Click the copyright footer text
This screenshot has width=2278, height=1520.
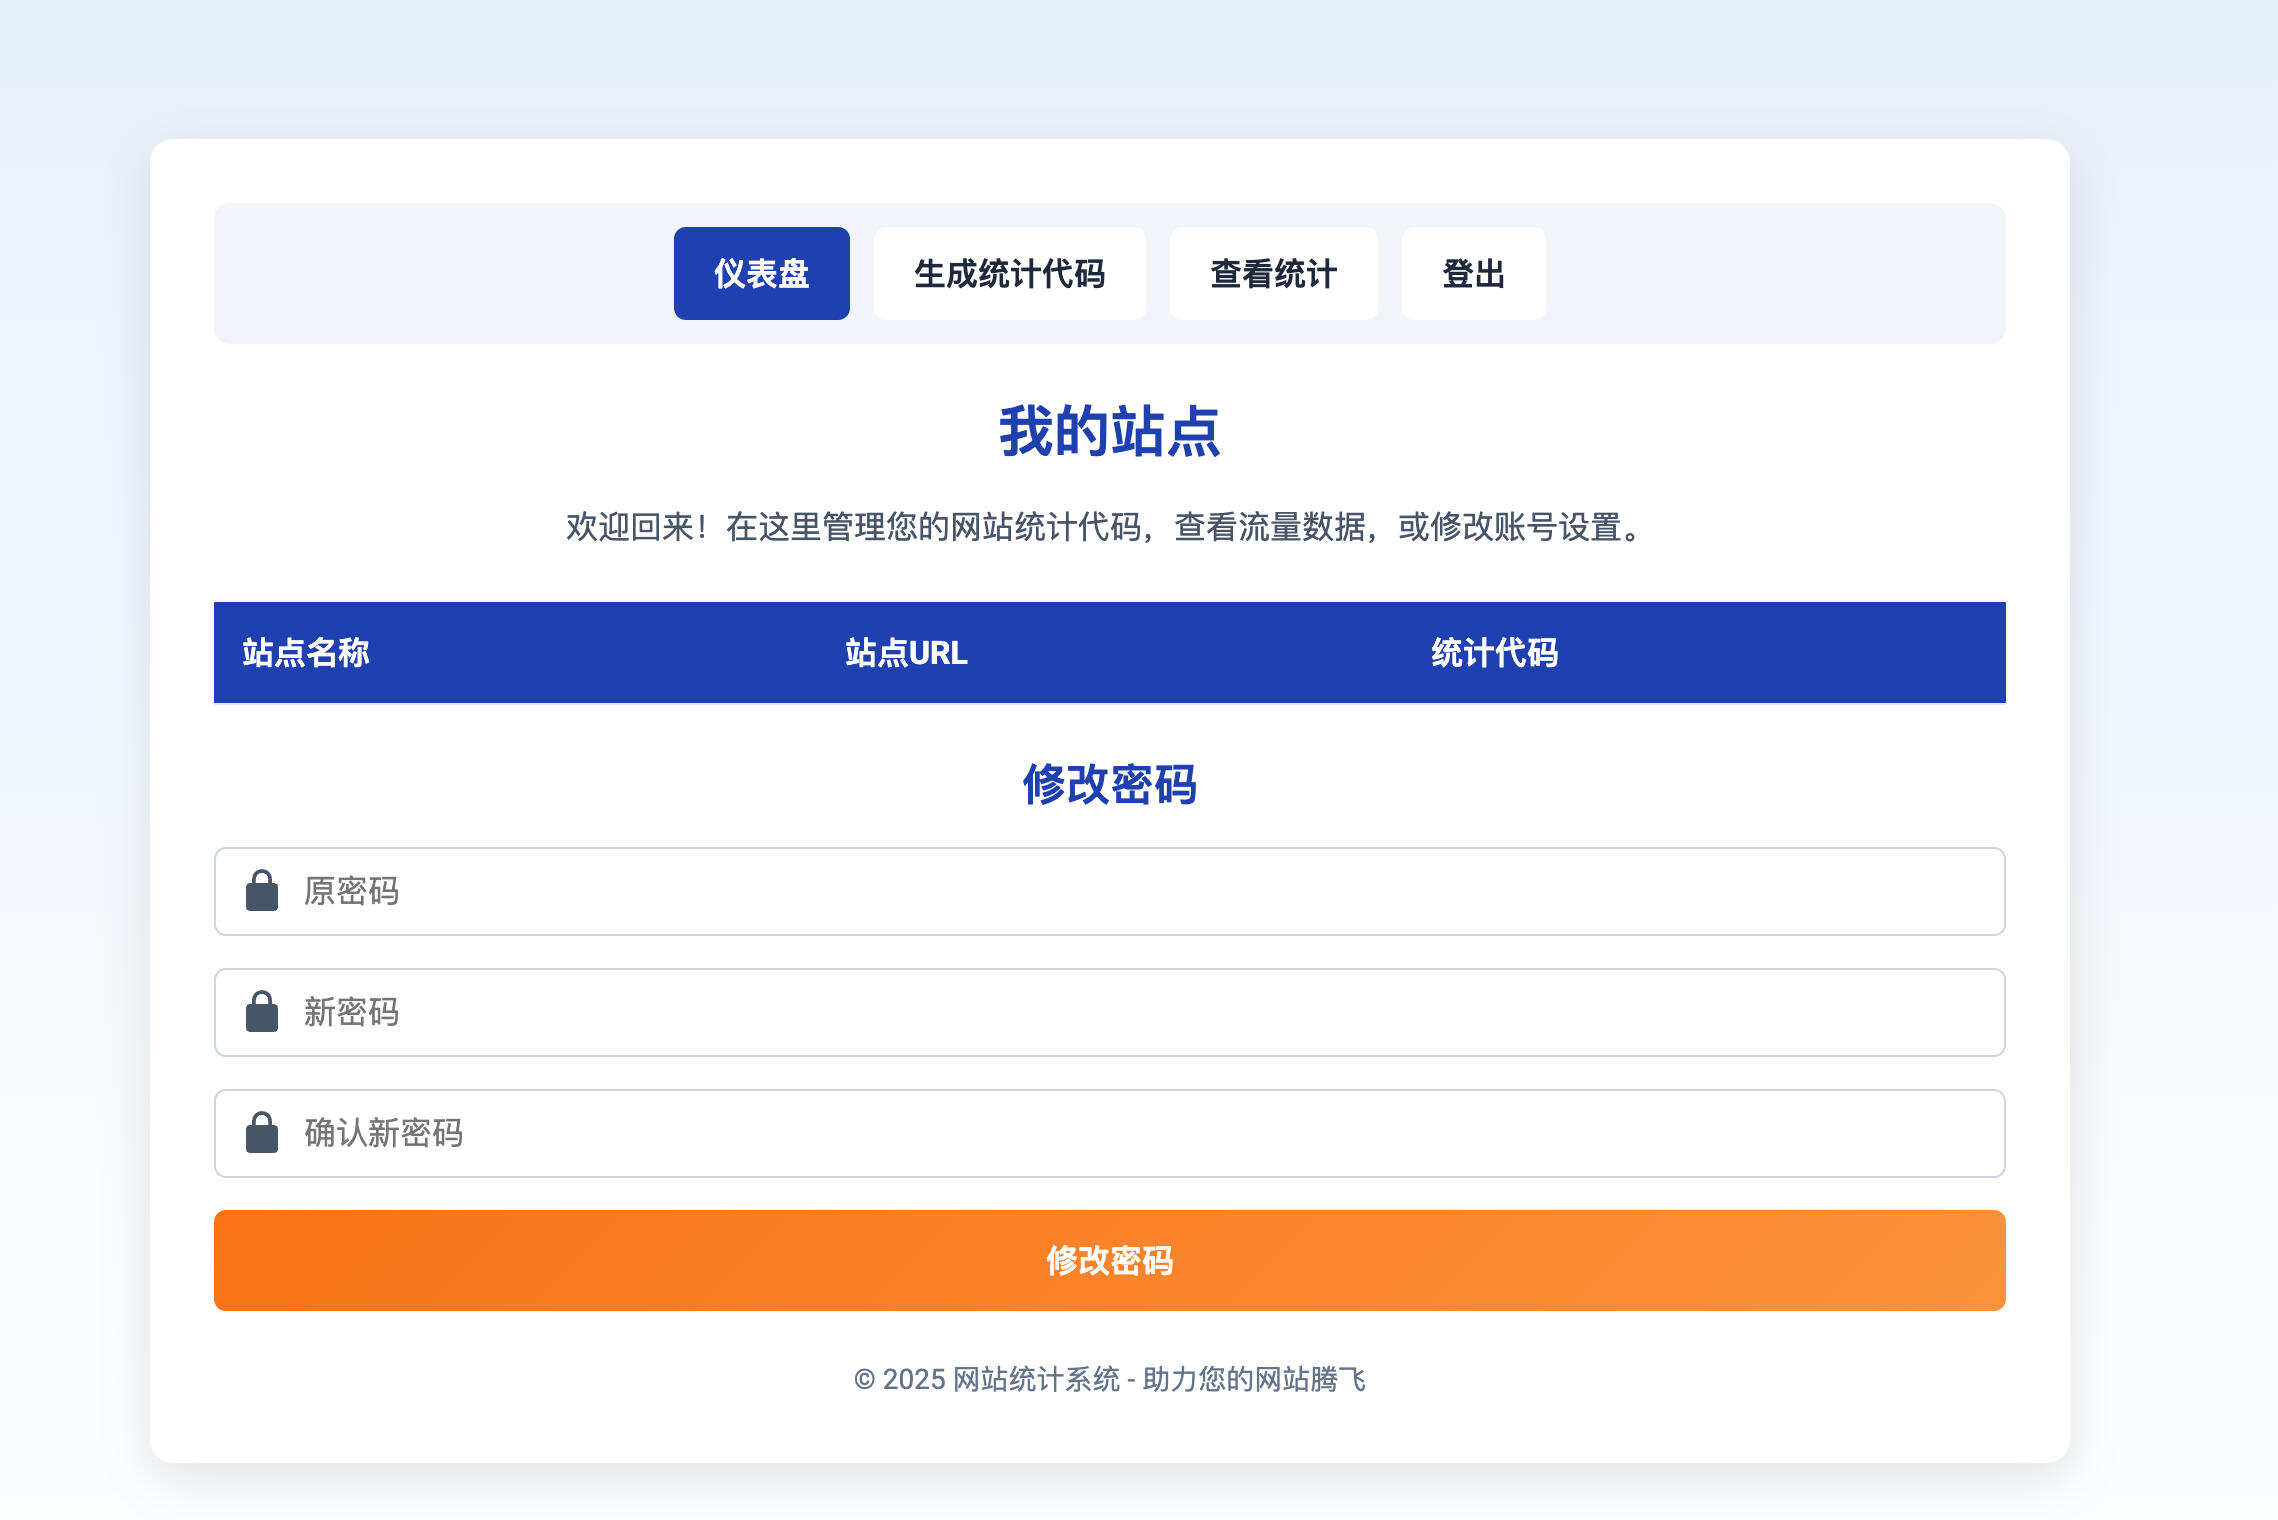click(1112, 1378)
